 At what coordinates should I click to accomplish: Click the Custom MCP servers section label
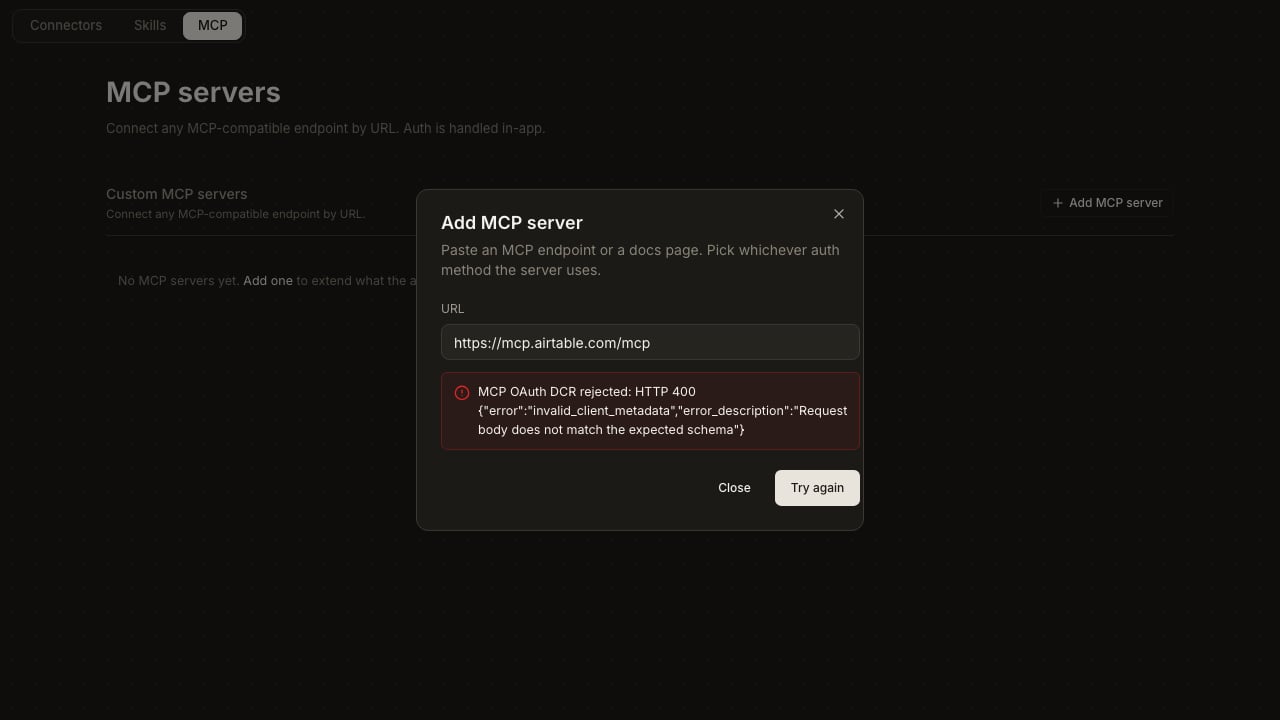tap(176, 194)
